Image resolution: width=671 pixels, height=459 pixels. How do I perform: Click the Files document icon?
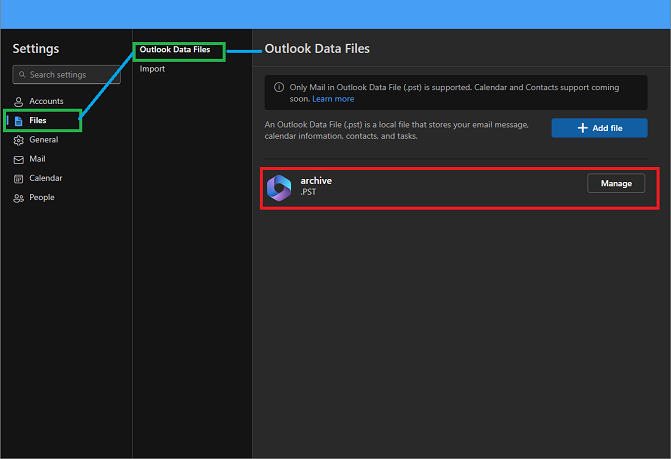tap(18, 121)
